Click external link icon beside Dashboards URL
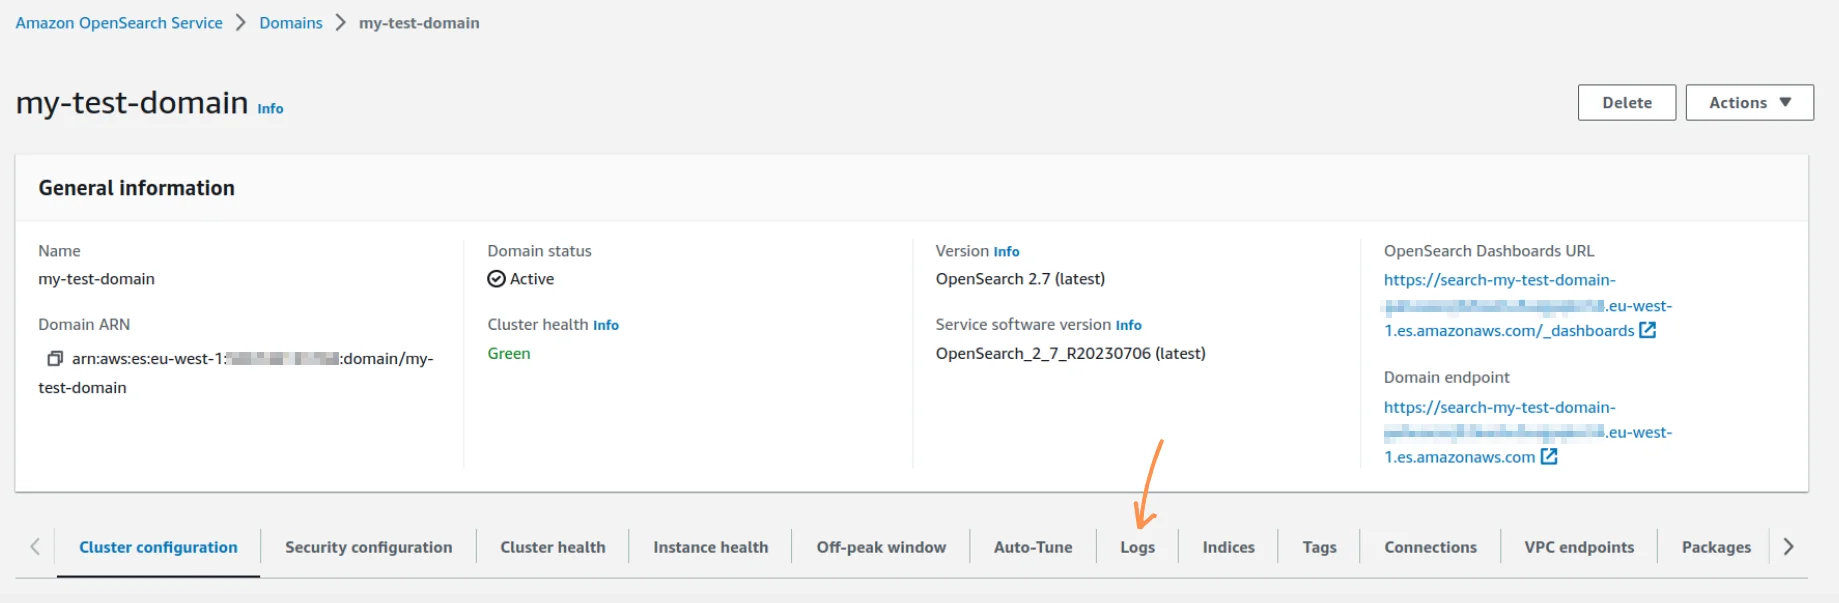Viewport: 1839px width, 603px height. [1647, 330]
